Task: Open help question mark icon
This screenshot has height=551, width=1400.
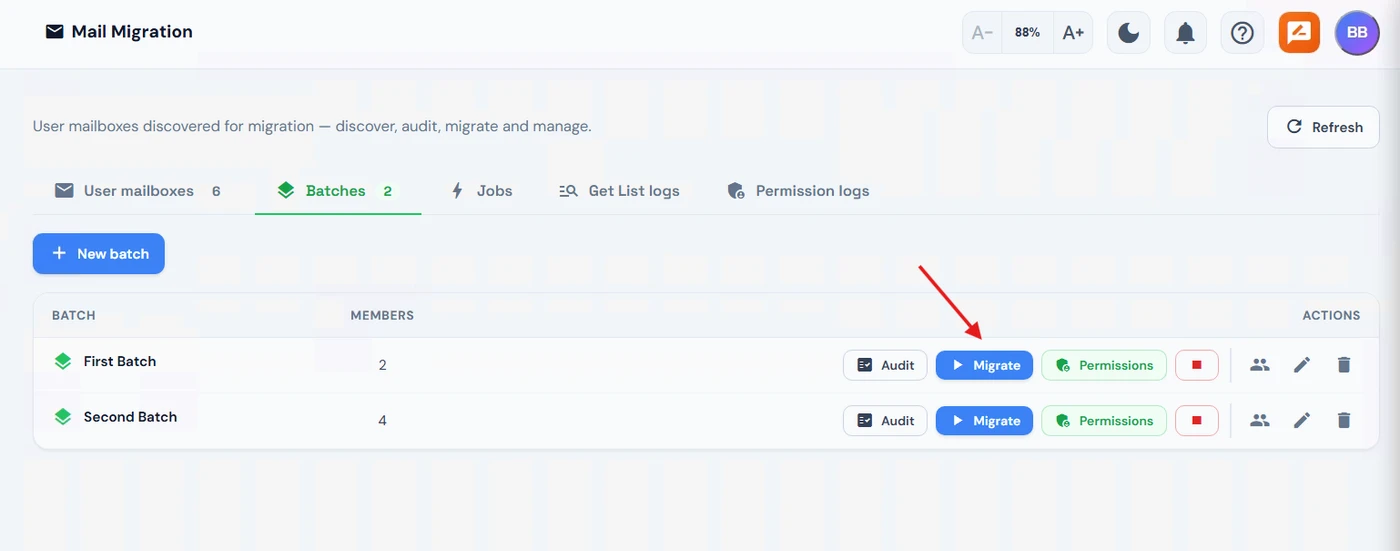Action: pyautogui.click(x=1242, y=33)
